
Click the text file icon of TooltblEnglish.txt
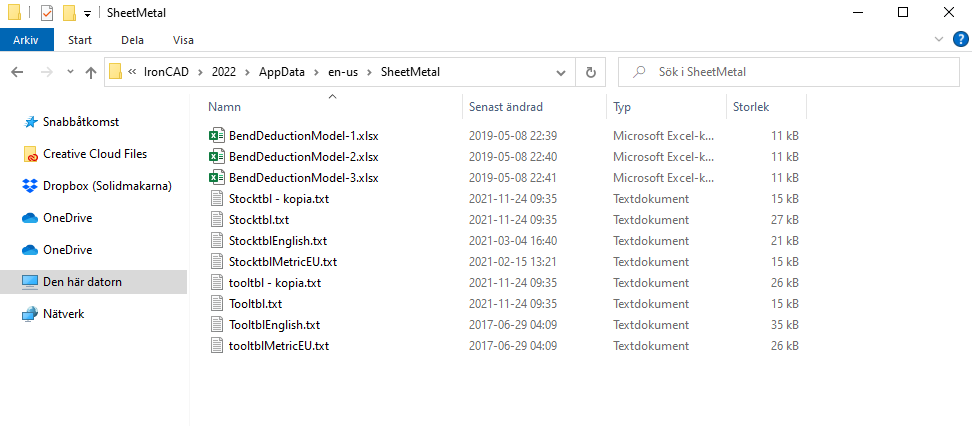(216, 325)
